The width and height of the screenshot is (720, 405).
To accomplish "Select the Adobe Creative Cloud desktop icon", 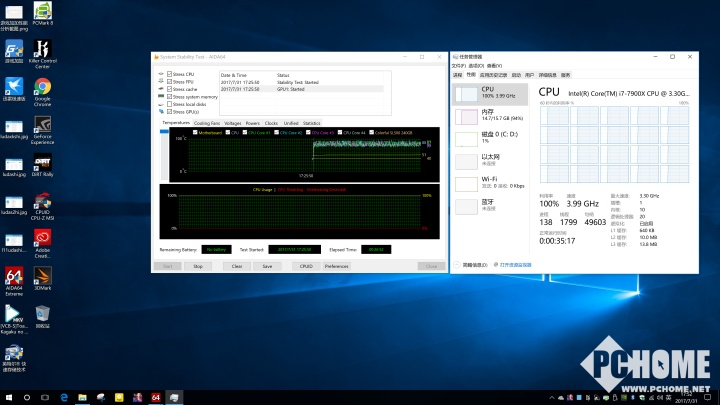I will pos(42,244).
